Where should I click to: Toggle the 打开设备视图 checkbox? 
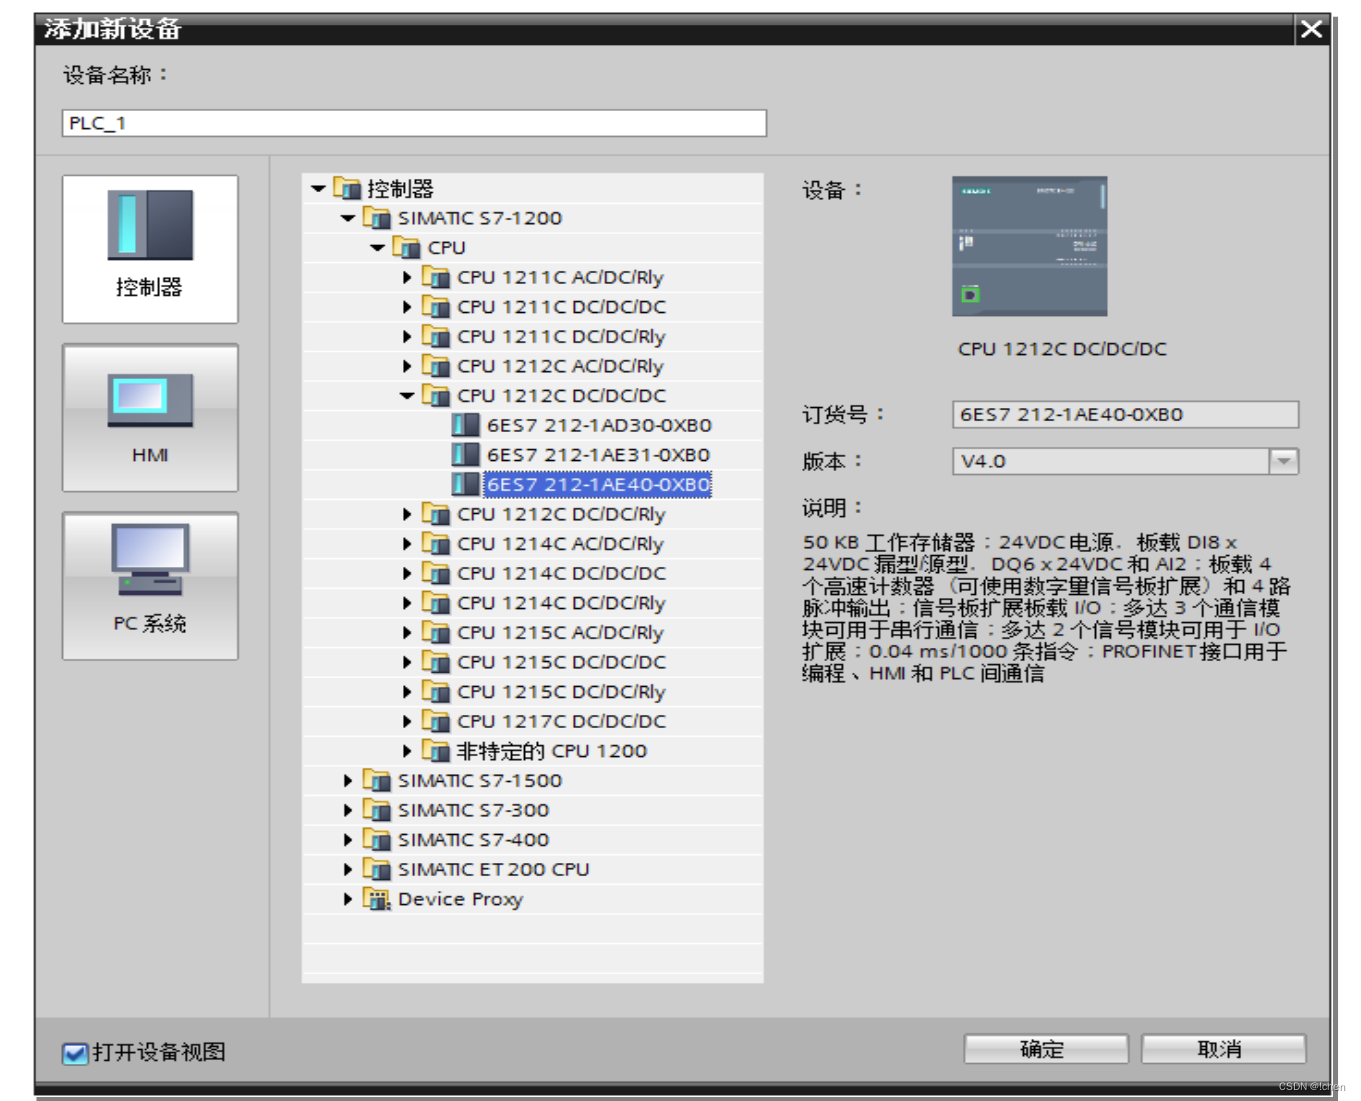click(x=75, y=1053)
